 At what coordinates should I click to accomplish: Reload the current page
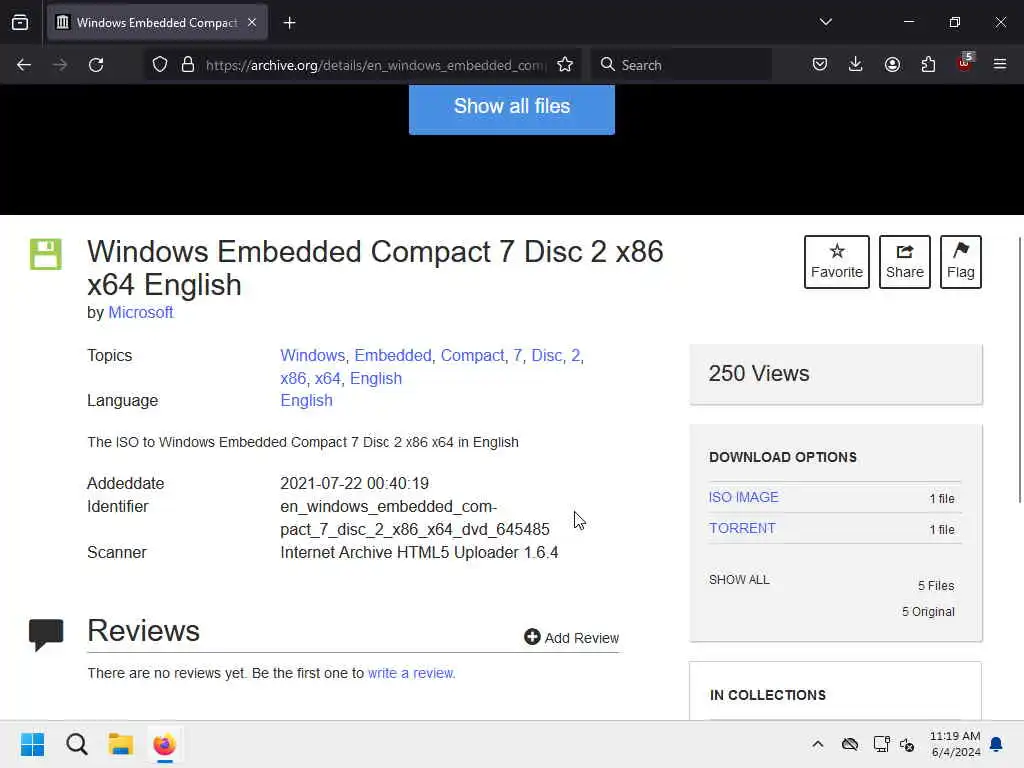[96, 65]
